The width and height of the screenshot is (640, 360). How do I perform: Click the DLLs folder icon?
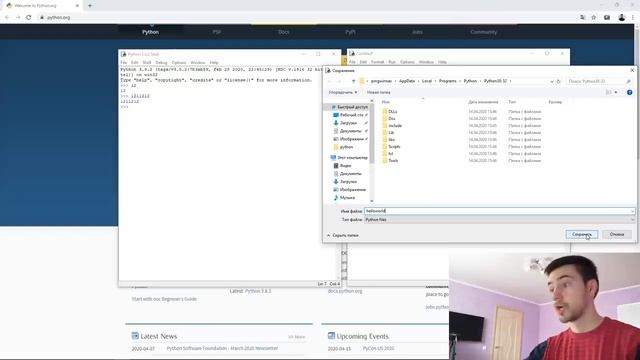tap(384, 111)
